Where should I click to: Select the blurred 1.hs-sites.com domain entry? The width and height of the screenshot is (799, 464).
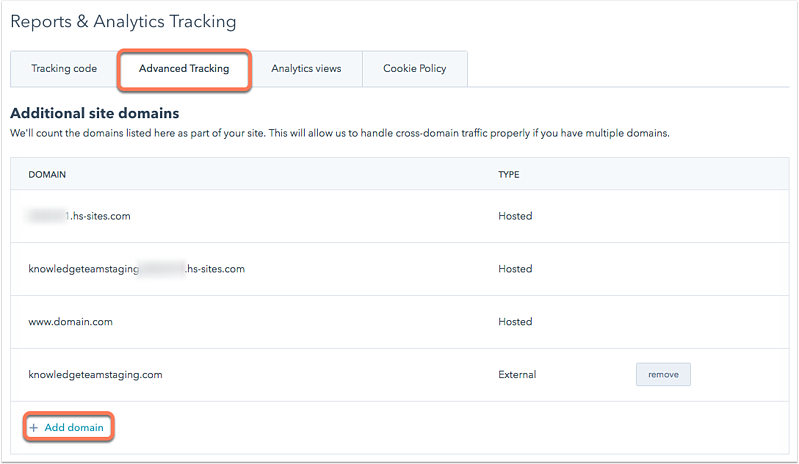click(79, 216)
